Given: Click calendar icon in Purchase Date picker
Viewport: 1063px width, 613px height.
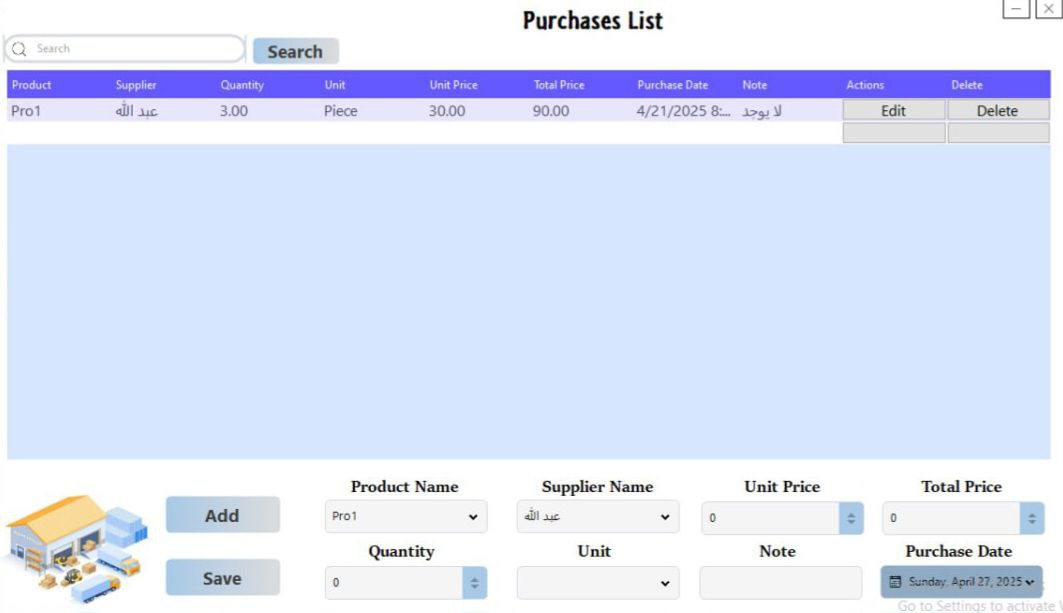Looking at the screenshot, I should [x=895, y=582].
